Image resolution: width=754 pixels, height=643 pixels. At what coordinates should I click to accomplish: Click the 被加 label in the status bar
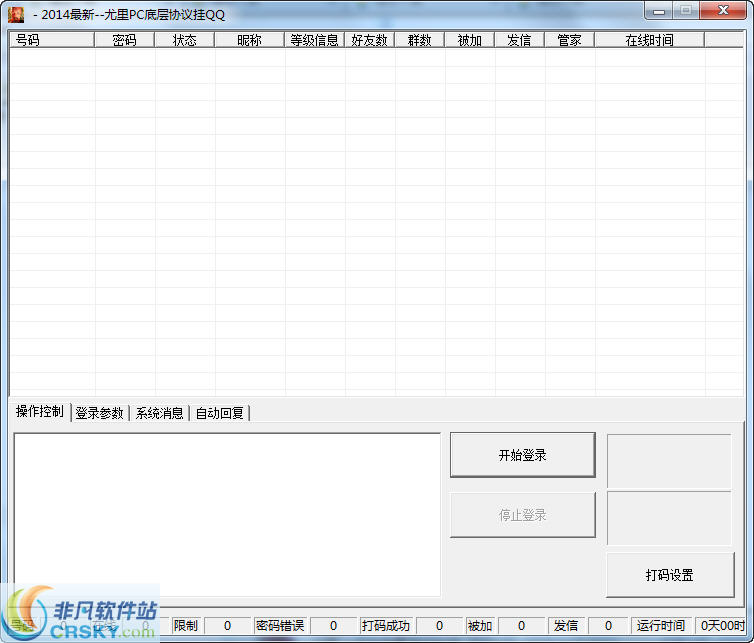[x=480, y=626]
